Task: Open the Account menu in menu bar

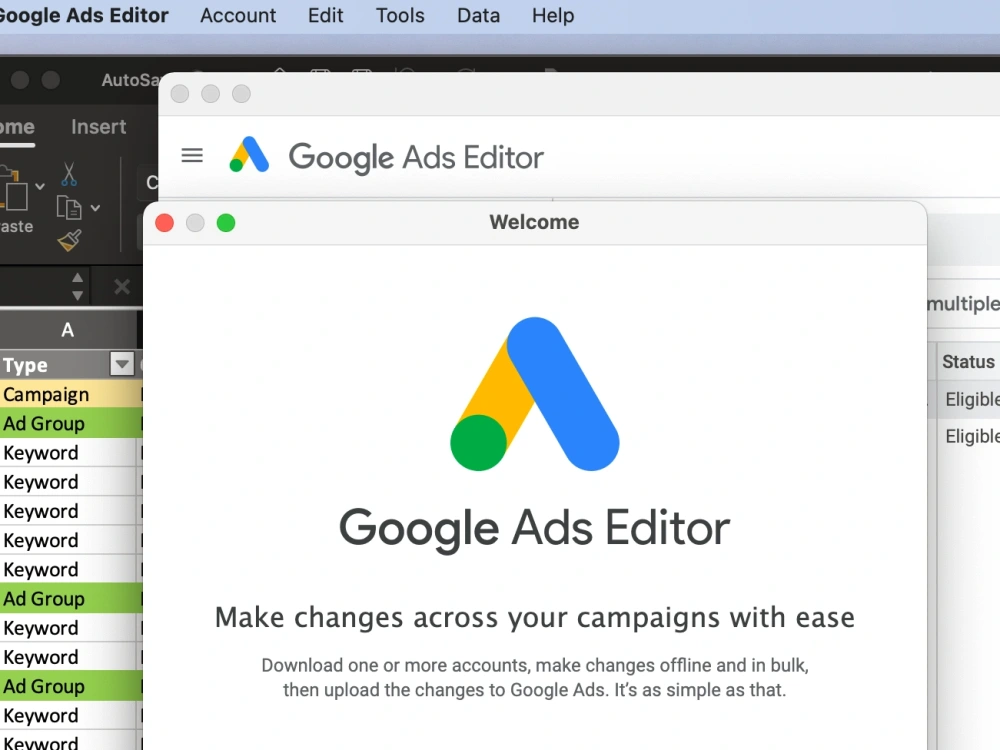Action: pos(238,15)
